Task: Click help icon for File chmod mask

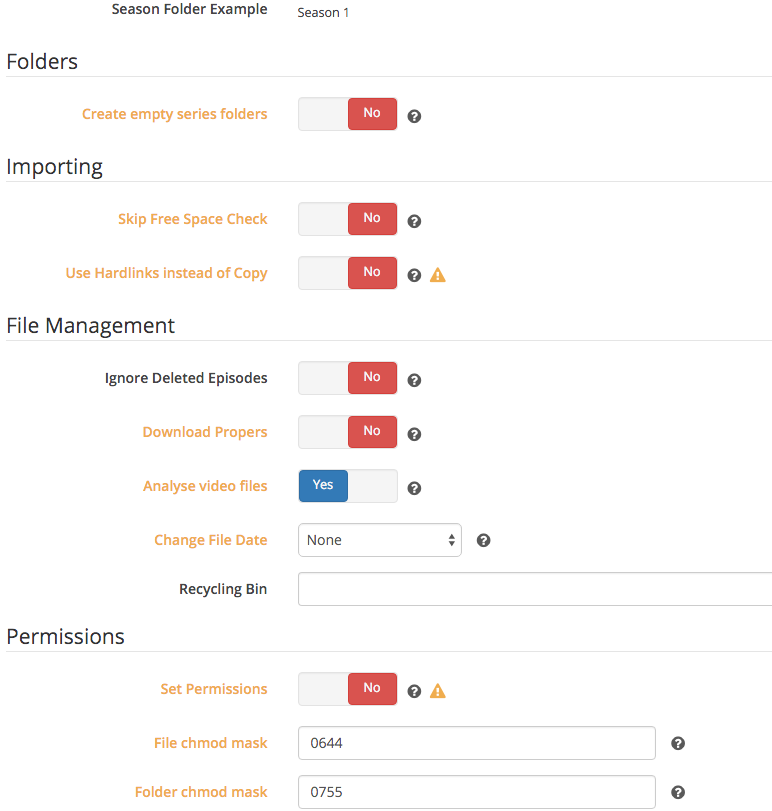Action: (x=677, y=743)
